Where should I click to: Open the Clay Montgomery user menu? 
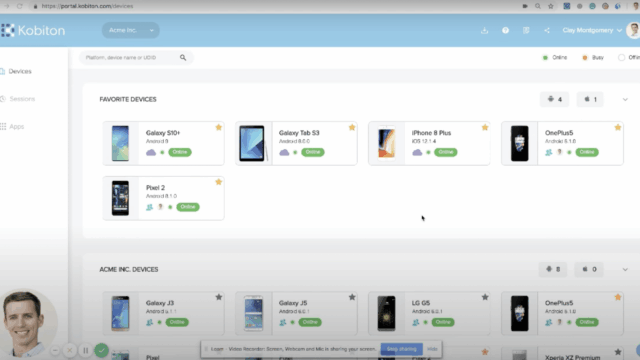click(592, 30)
